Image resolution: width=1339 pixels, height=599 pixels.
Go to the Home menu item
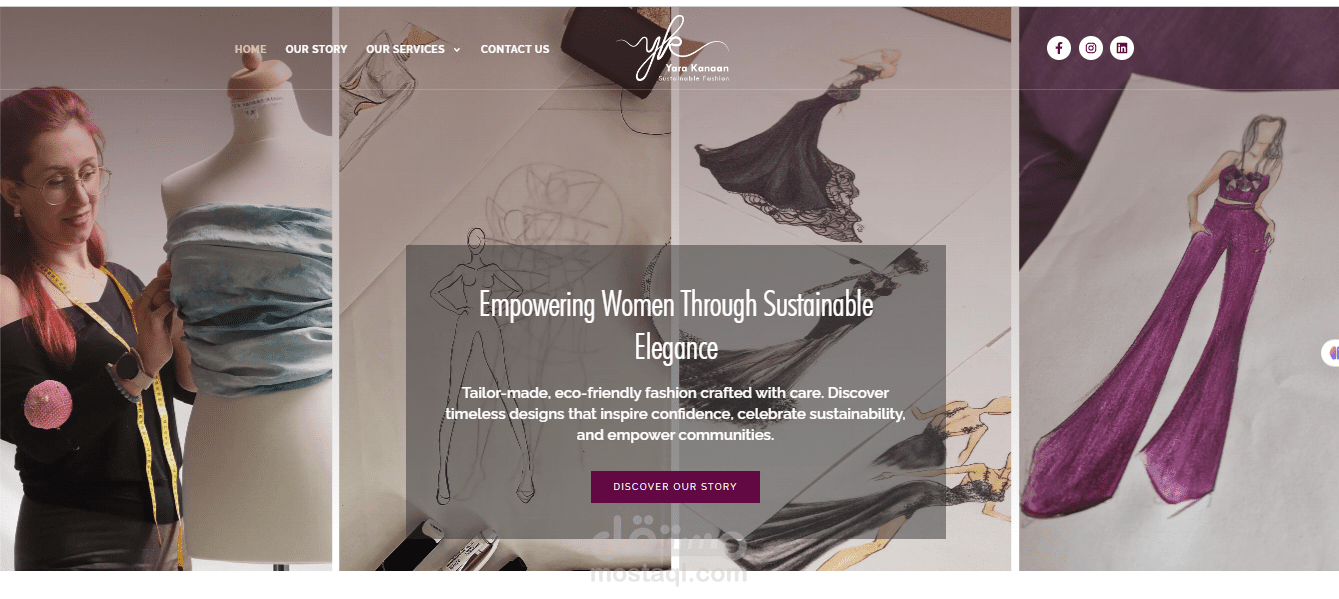point(250,49)
